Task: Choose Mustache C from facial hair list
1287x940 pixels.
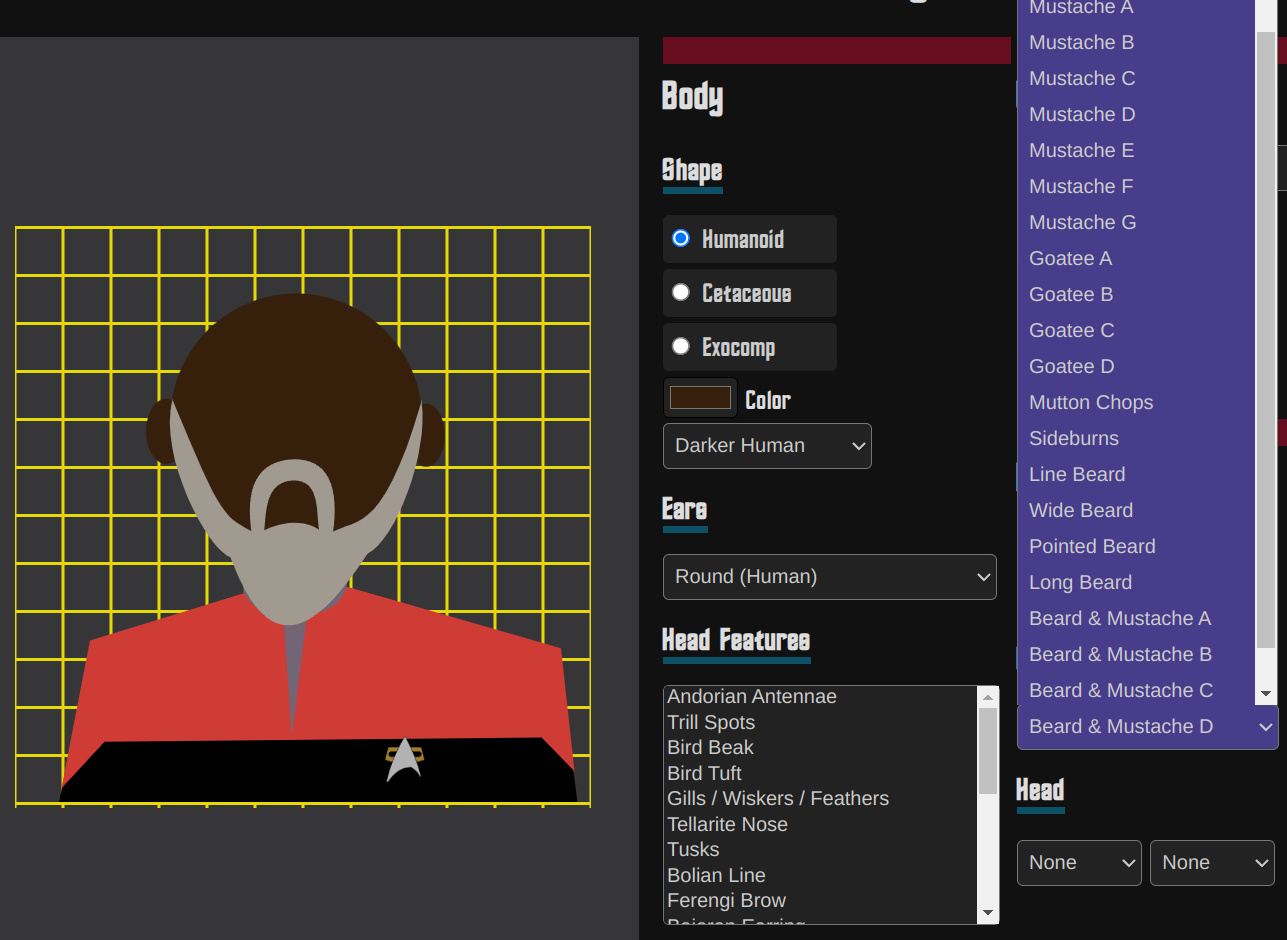Action: point(1136,78)
